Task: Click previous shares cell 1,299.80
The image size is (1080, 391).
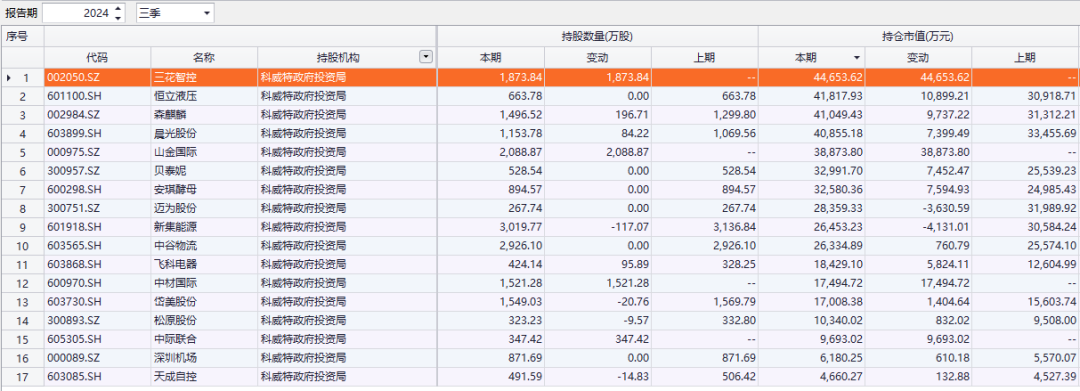Action: click(705, 115)
